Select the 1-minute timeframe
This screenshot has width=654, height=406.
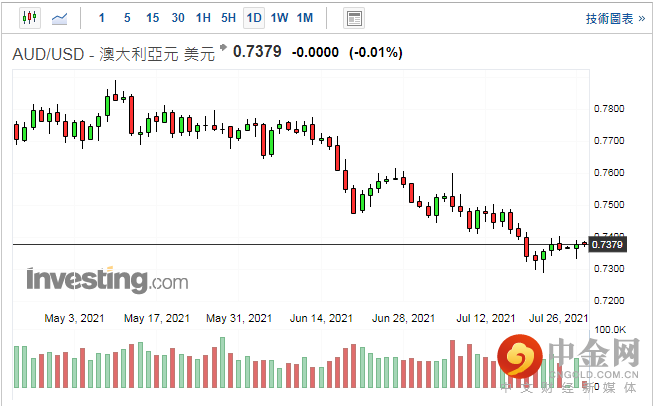101,18
